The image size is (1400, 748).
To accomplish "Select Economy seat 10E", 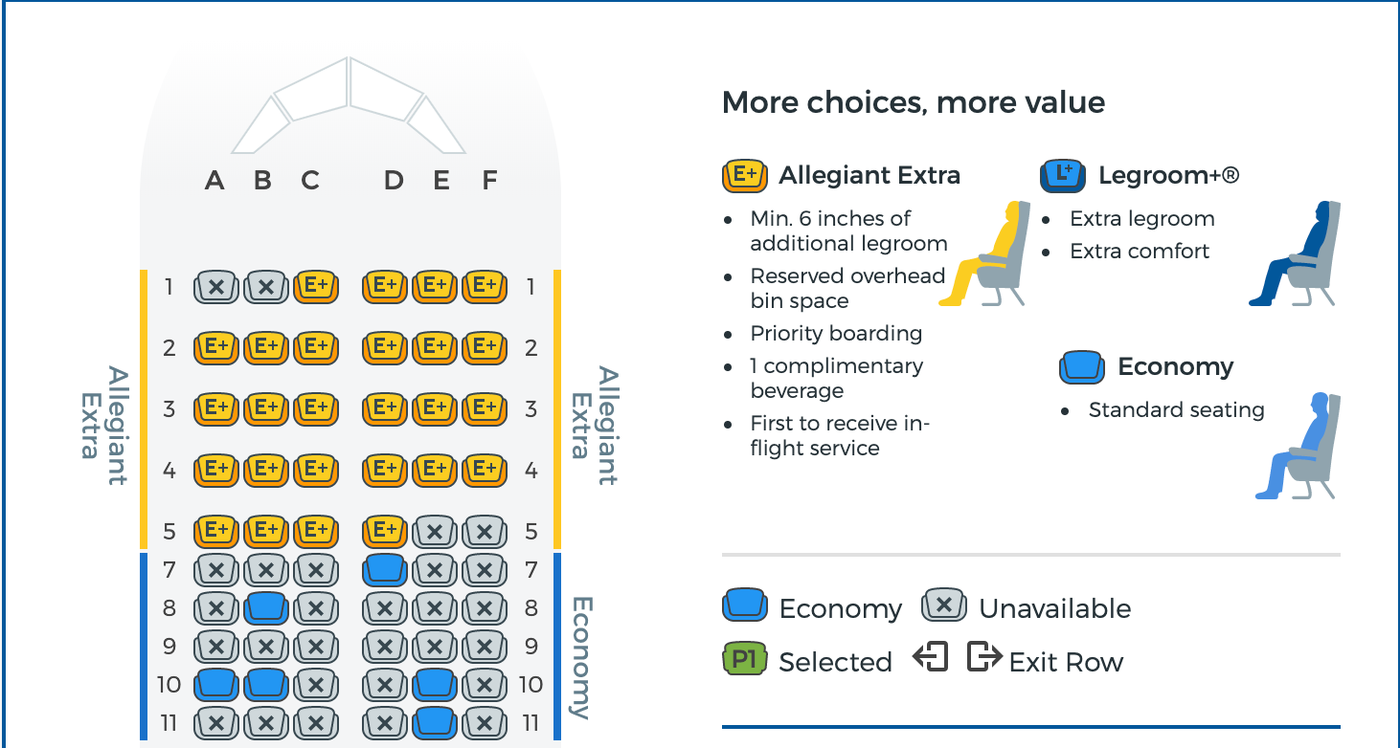I will click(x=435, y=685).
